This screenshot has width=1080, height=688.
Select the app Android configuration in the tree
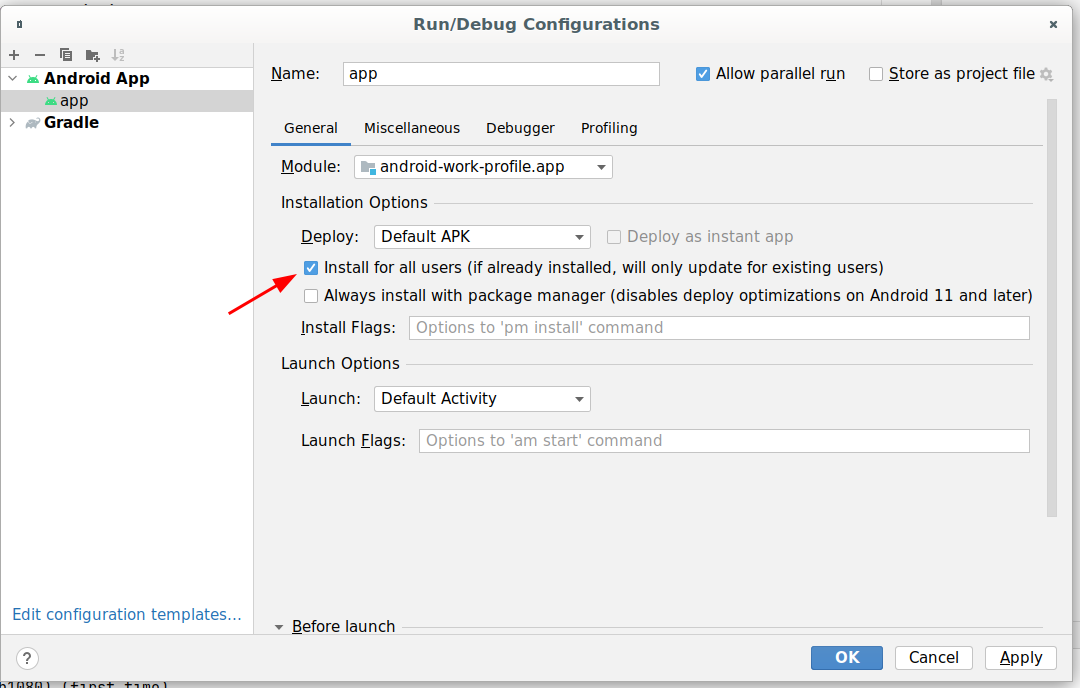74,101
